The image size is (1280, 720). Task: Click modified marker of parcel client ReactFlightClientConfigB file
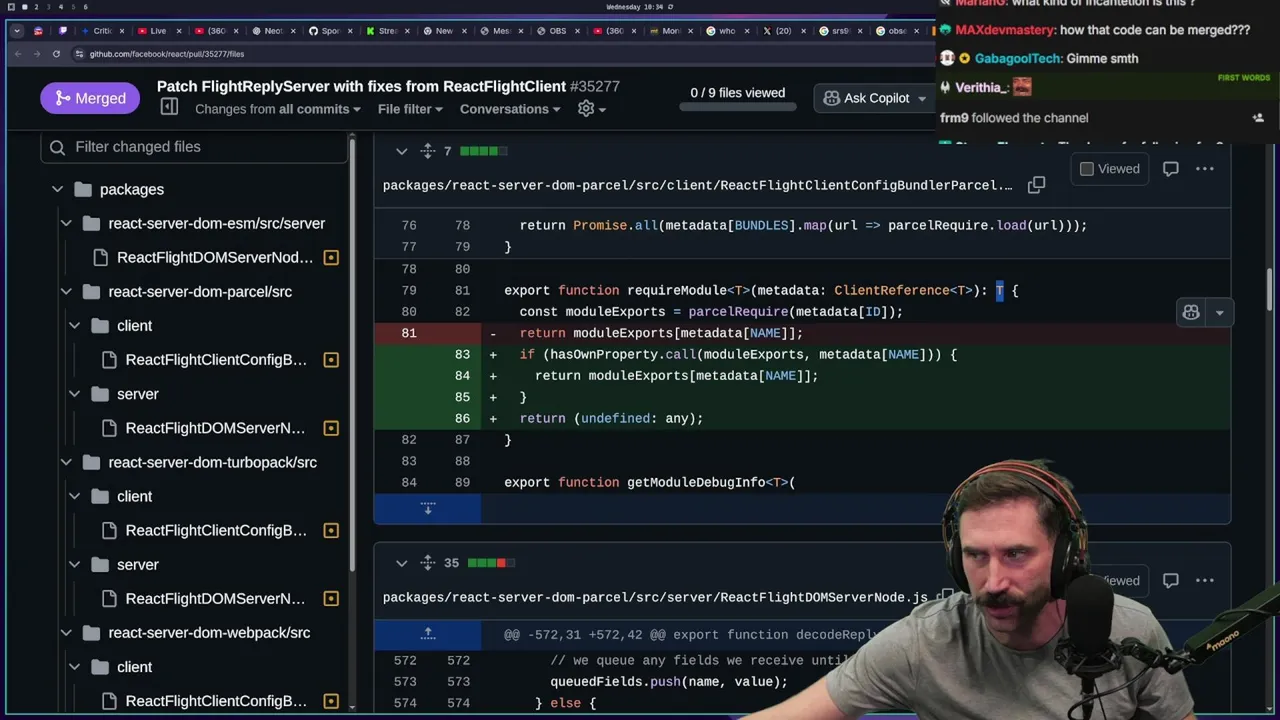tap(331, 360)
